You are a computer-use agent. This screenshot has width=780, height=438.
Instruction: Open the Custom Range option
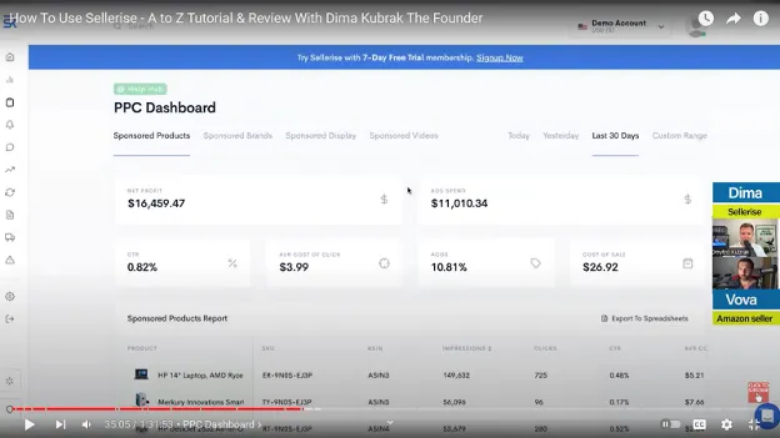pos(680,135)
